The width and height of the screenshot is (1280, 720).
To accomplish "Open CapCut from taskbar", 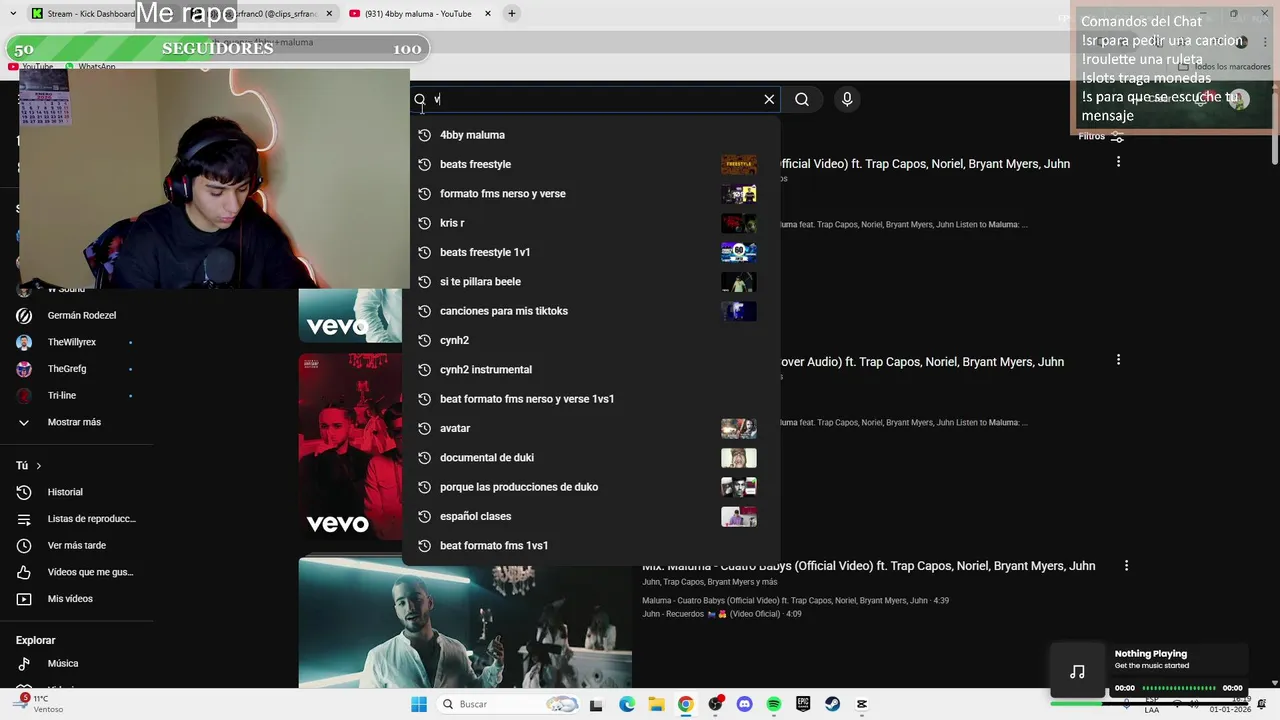I will tap(862, 704).
